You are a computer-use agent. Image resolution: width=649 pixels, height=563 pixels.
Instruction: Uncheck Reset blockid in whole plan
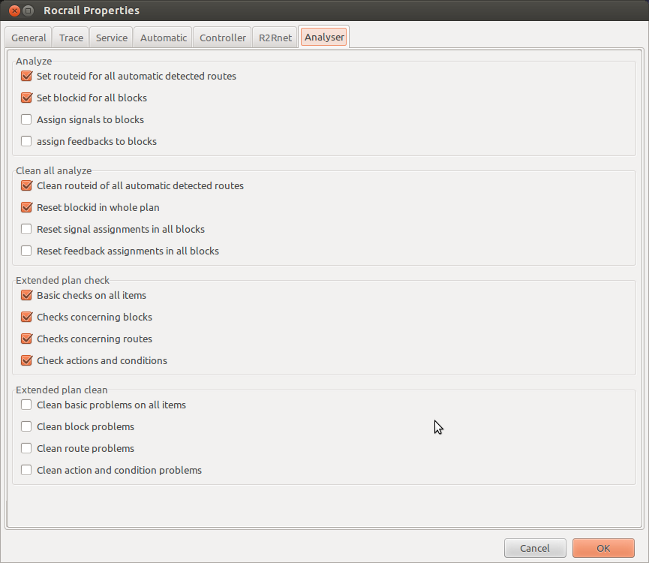click(27, 208)
